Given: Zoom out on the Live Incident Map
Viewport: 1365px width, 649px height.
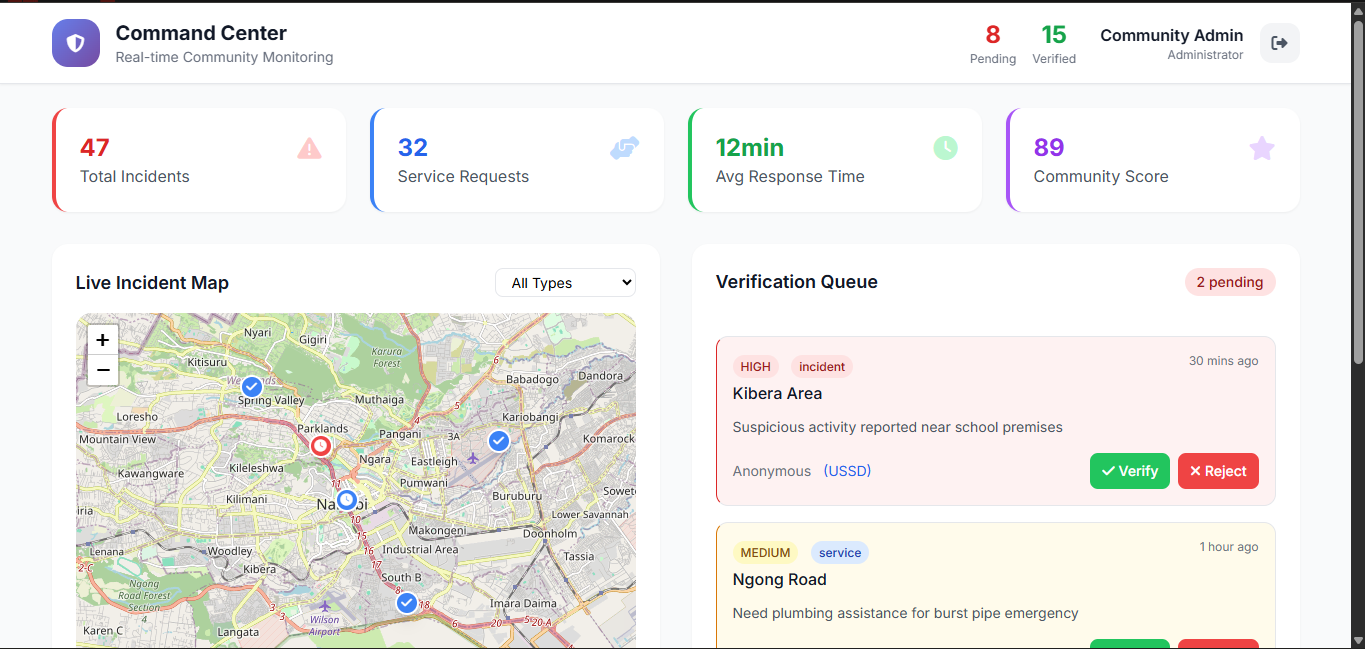Looking at the screenshot, I should click(x=102, y=370).
